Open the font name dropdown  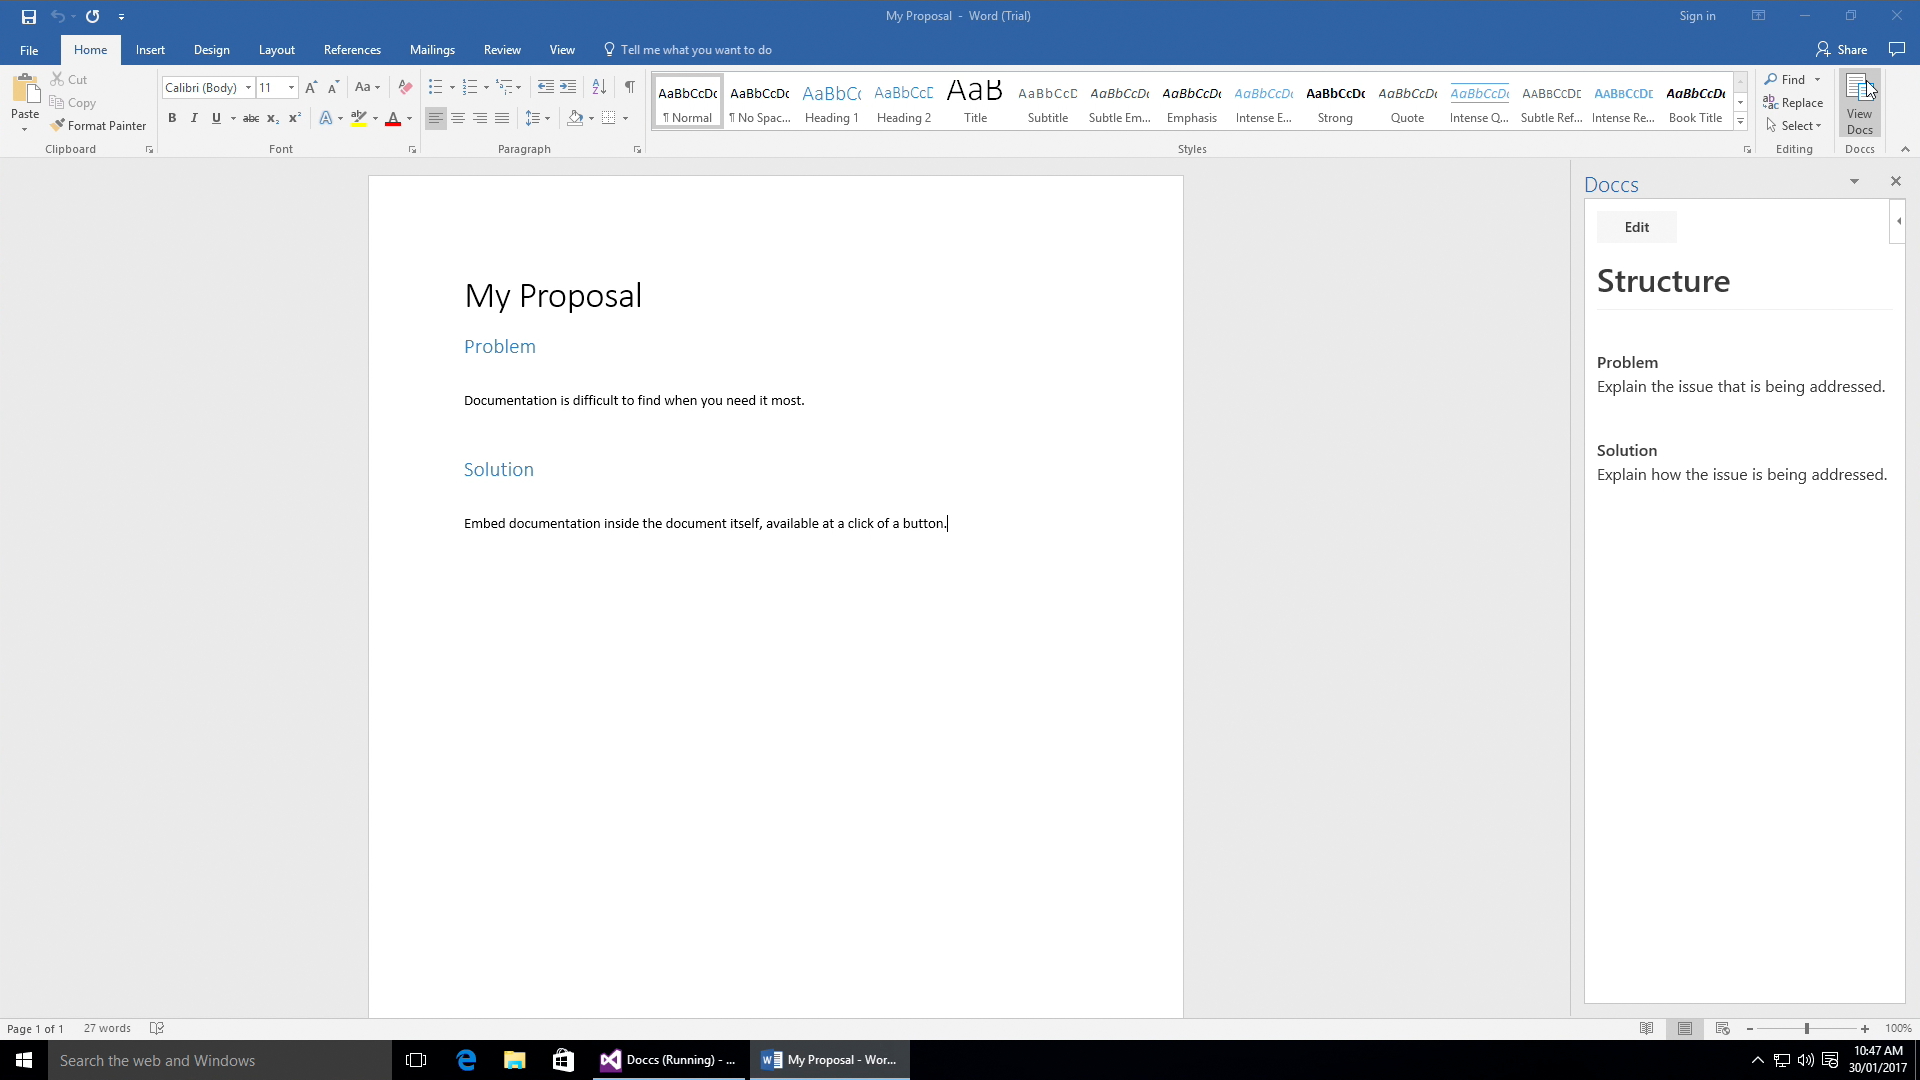pyautogui.click(x=248, y=88)
